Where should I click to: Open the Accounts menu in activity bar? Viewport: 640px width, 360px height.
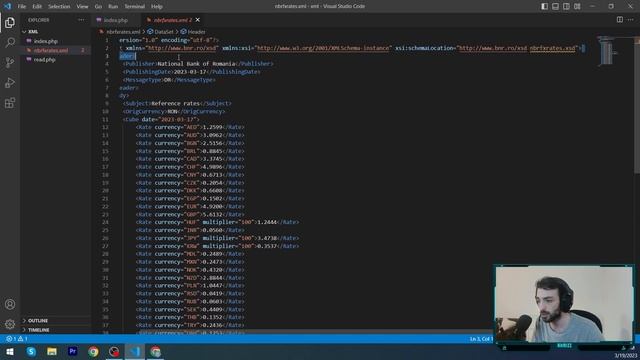[10, 304]
